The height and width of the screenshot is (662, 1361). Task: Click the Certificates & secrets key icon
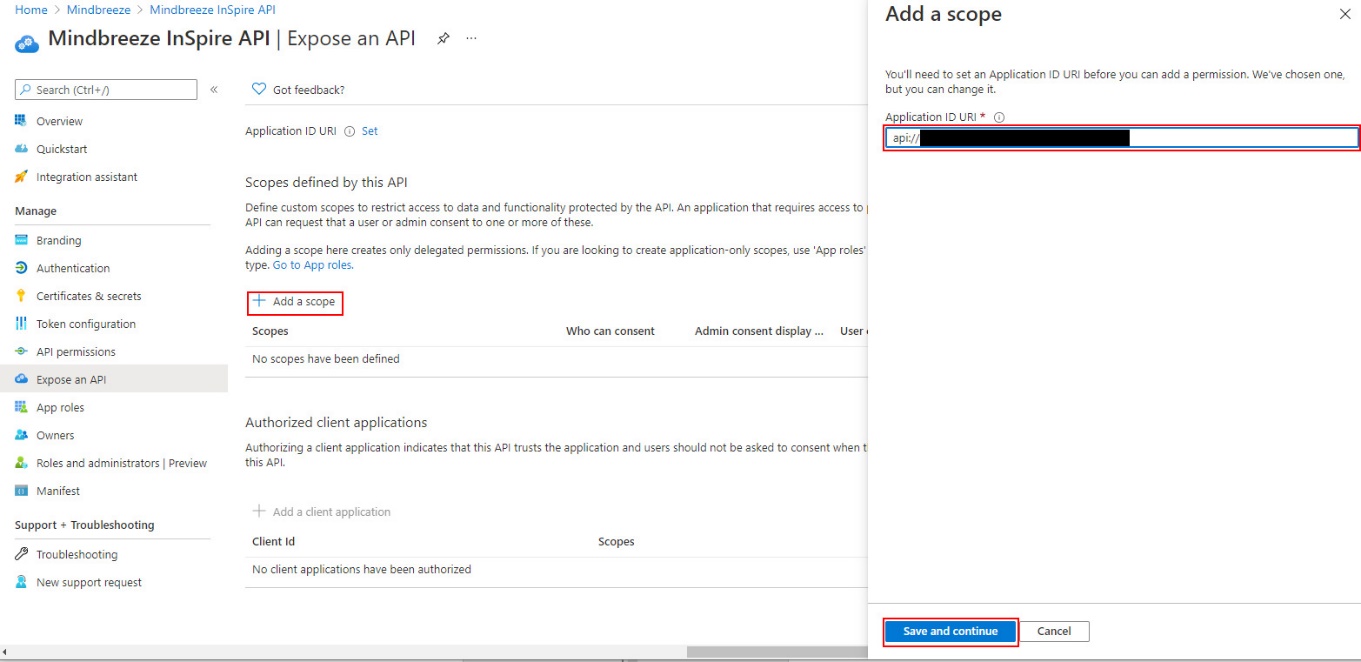[x=21, y=296]
